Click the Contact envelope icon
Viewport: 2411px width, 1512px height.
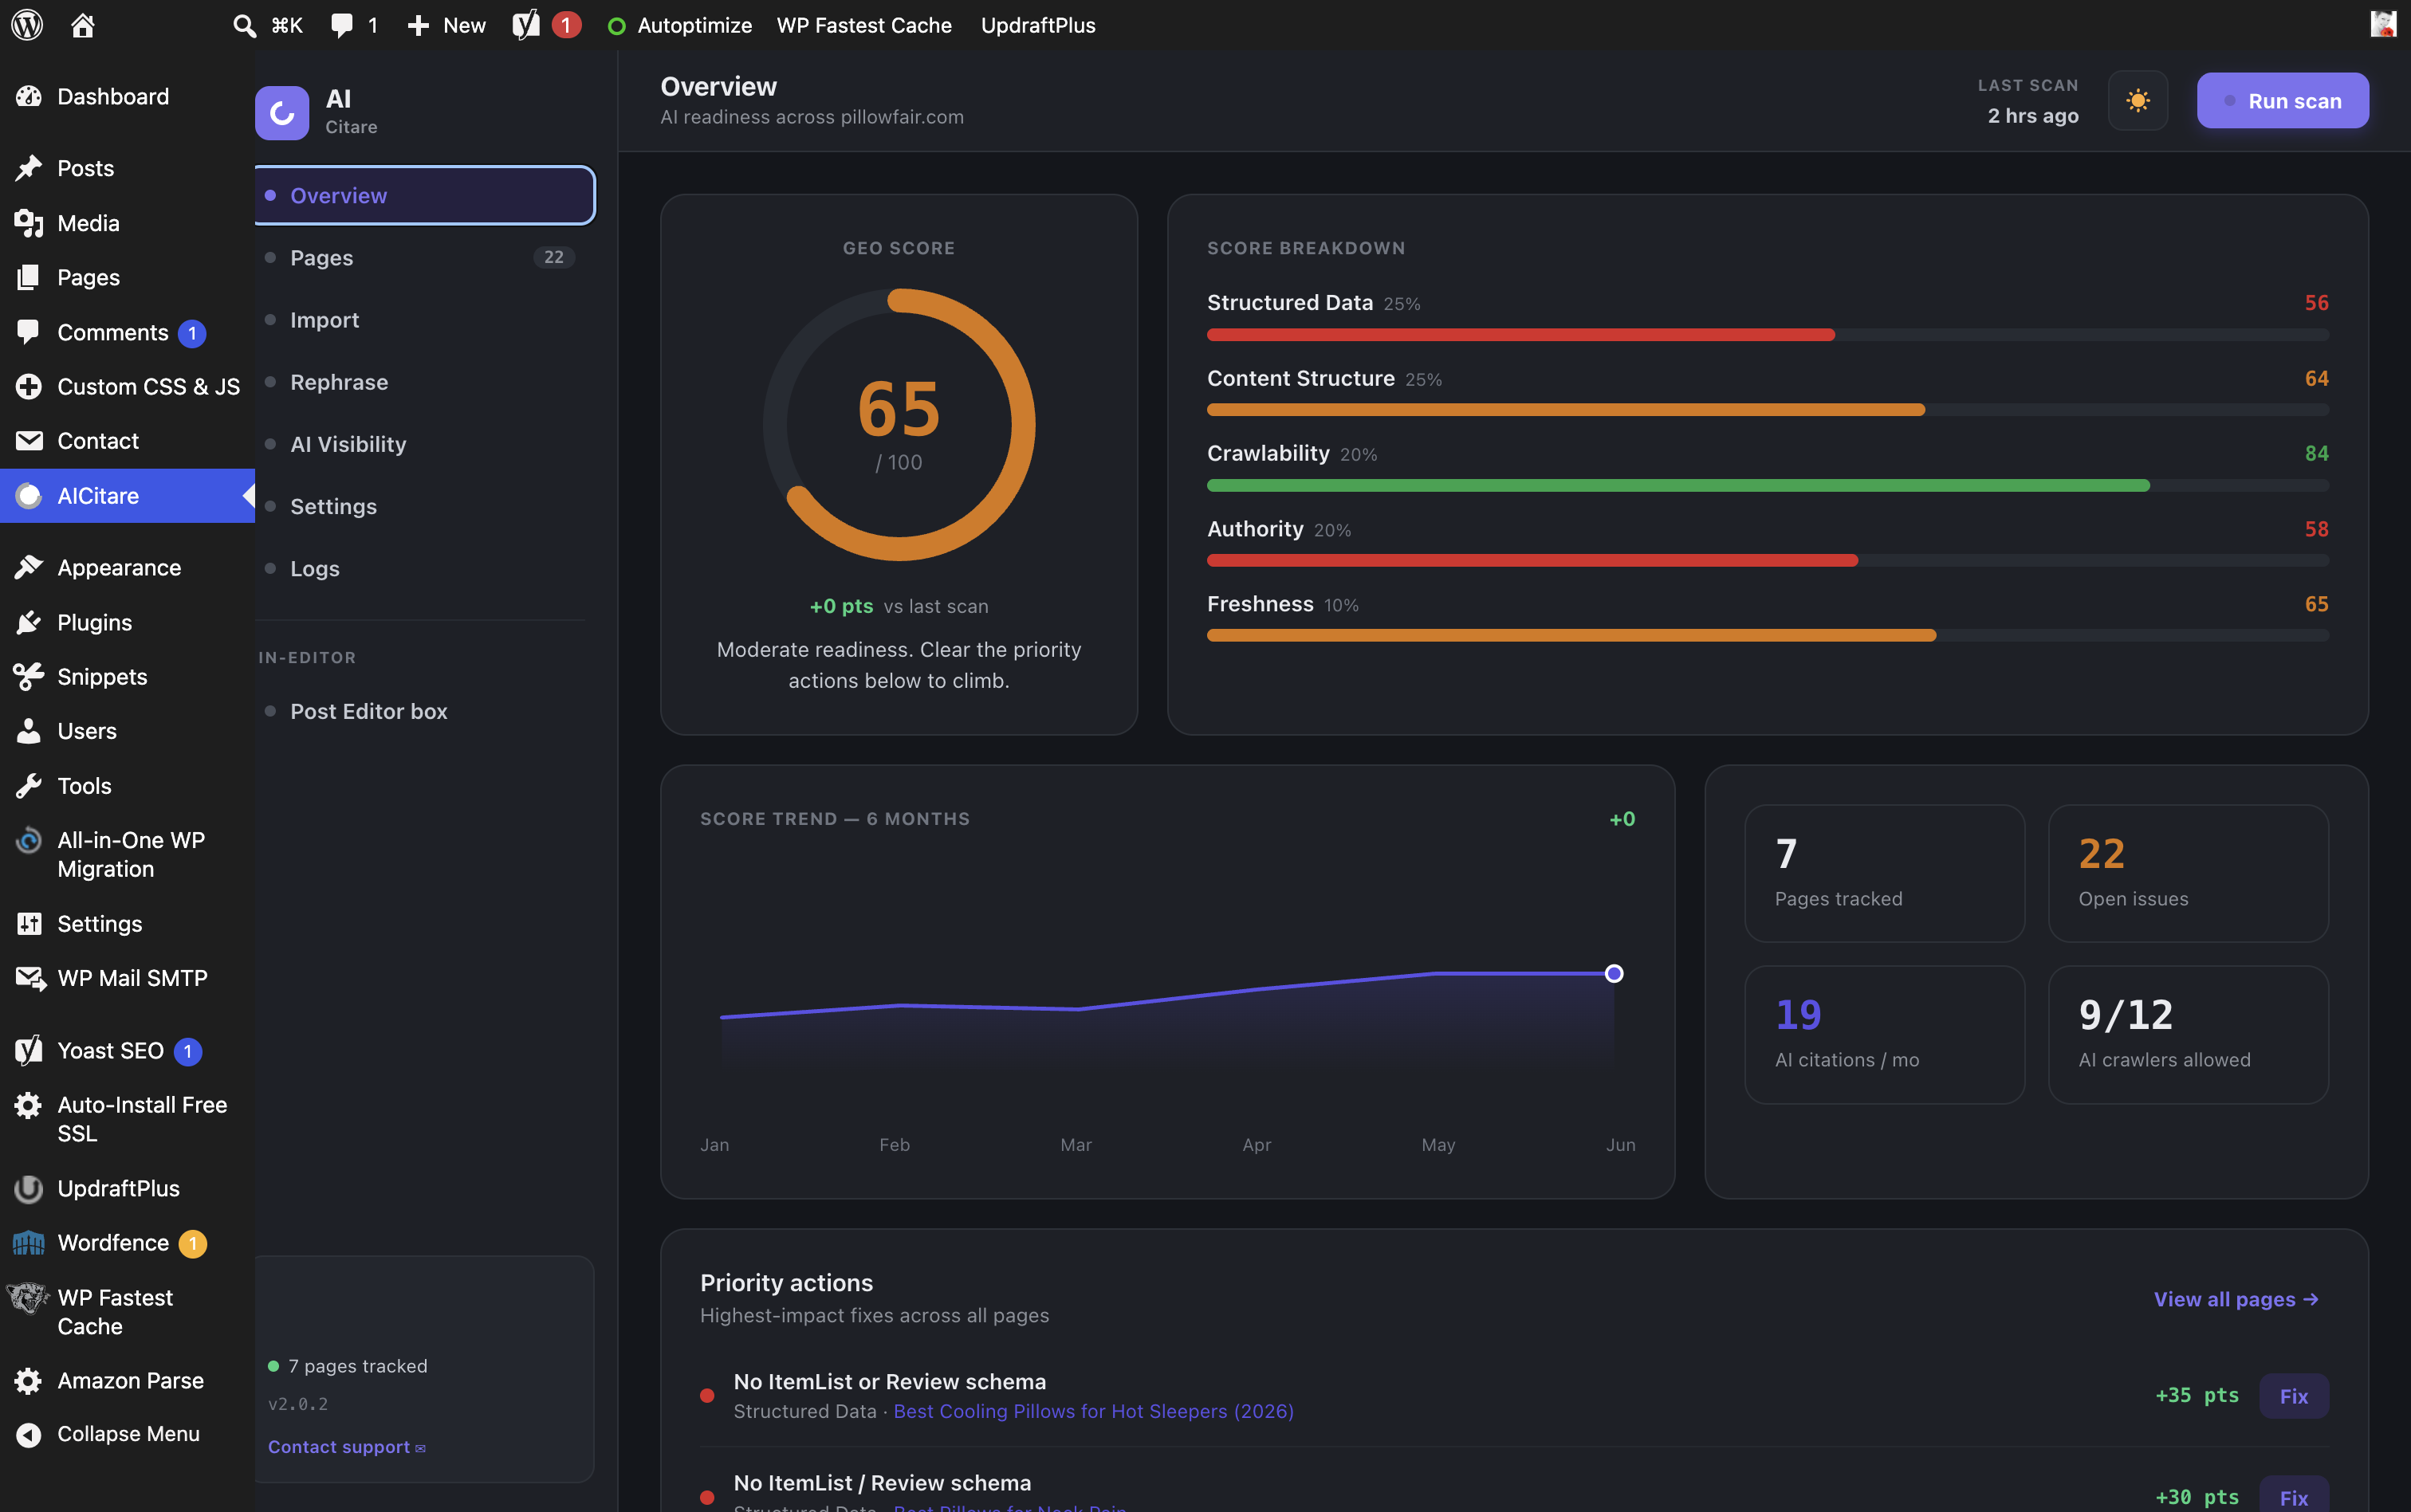click(29, 441)
